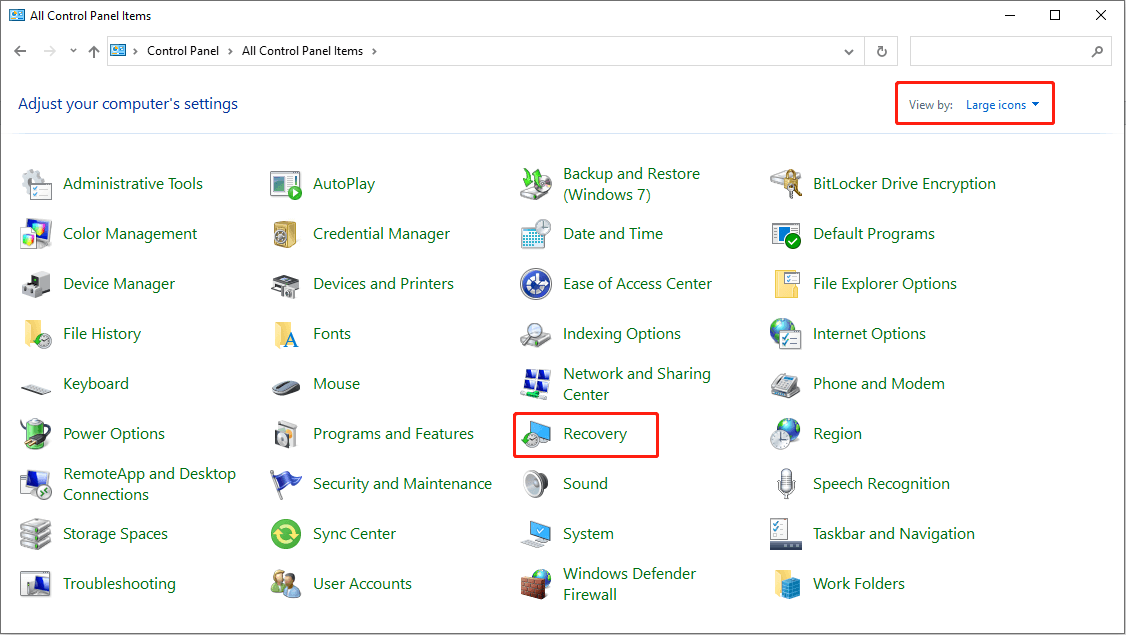This screenshot has height=635, width=1126.
Task: Refresh the Control Panel view
Action: tap(881, 51)
